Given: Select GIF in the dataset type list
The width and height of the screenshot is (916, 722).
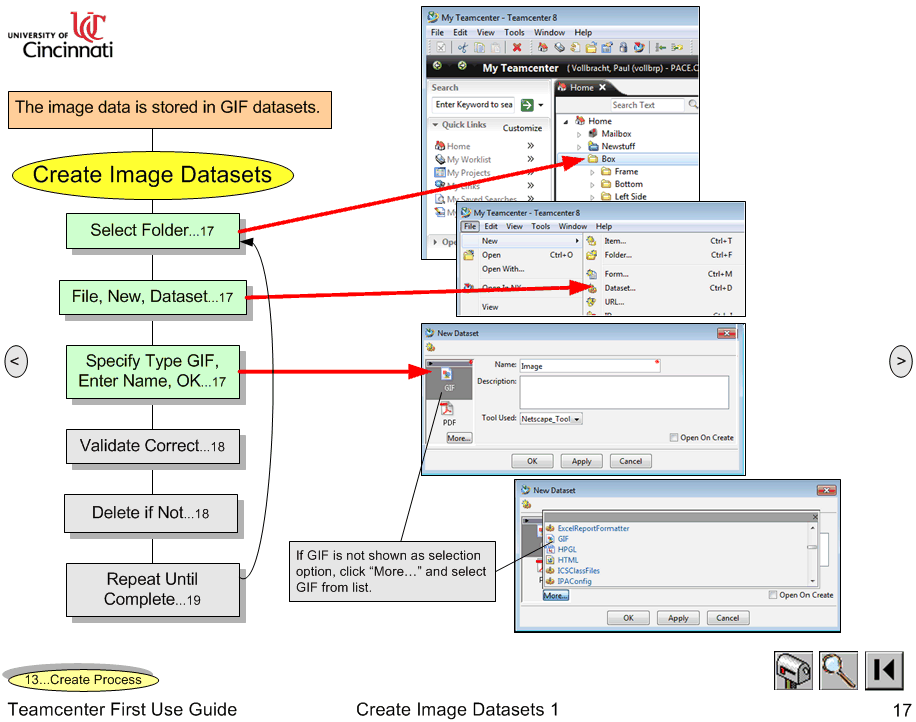Looking at the screenshot, I should pos(562,538).
